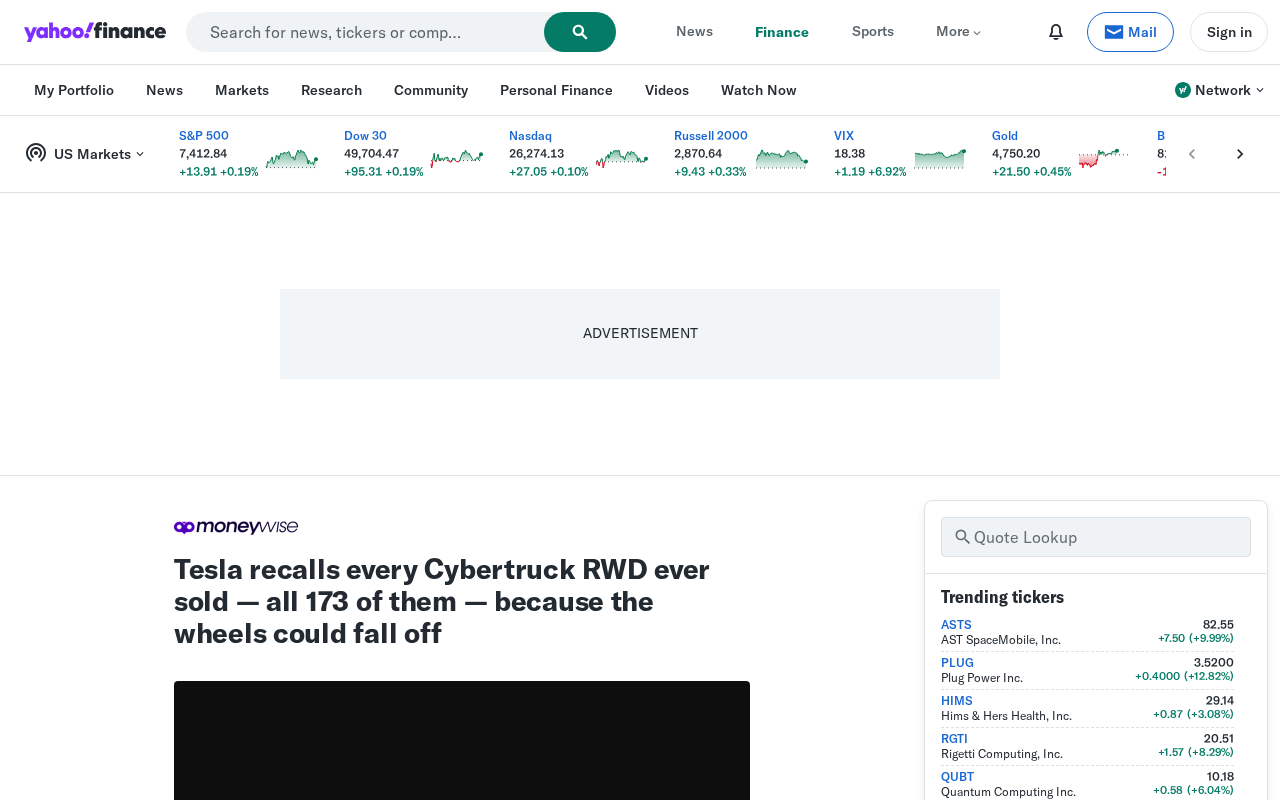
Task: Open the Dow 30 index quote
Action: click(365, 135)
